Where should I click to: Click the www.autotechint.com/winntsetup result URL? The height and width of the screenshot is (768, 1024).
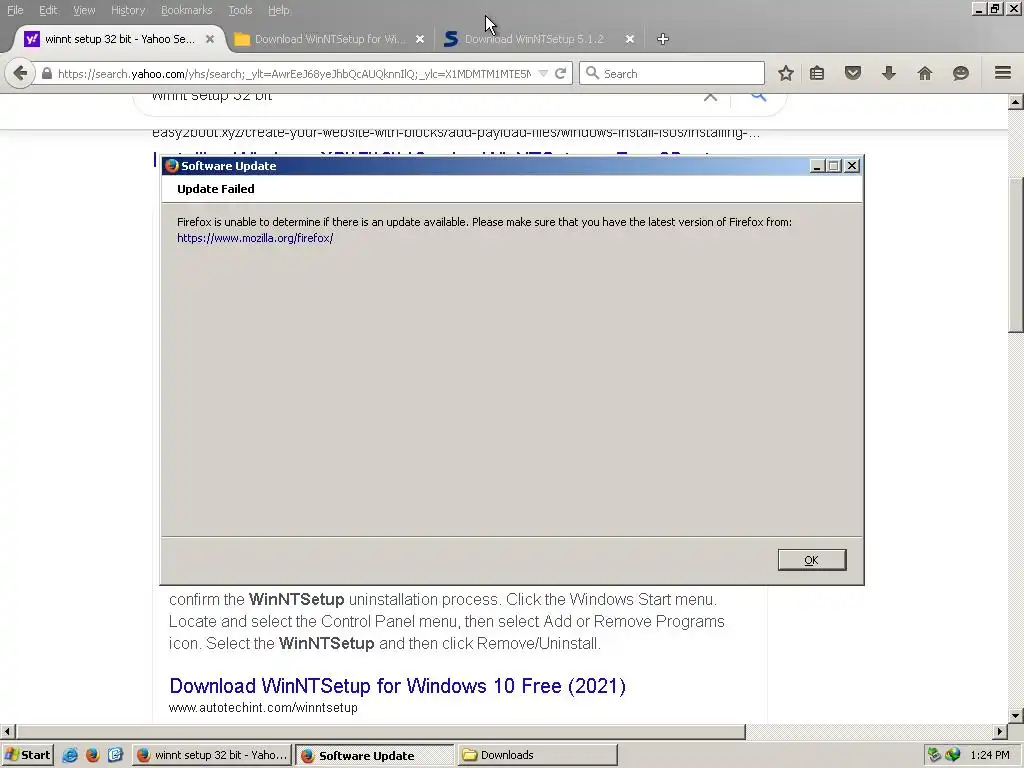263,707
